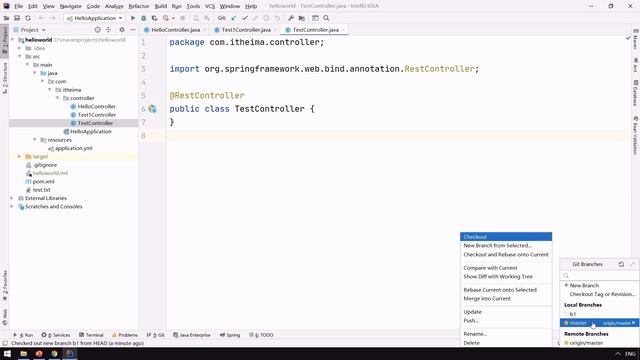This screenshot has height=360, width=640.
Task: Collapse the resources folder arrow
Action: click(35, 140)
